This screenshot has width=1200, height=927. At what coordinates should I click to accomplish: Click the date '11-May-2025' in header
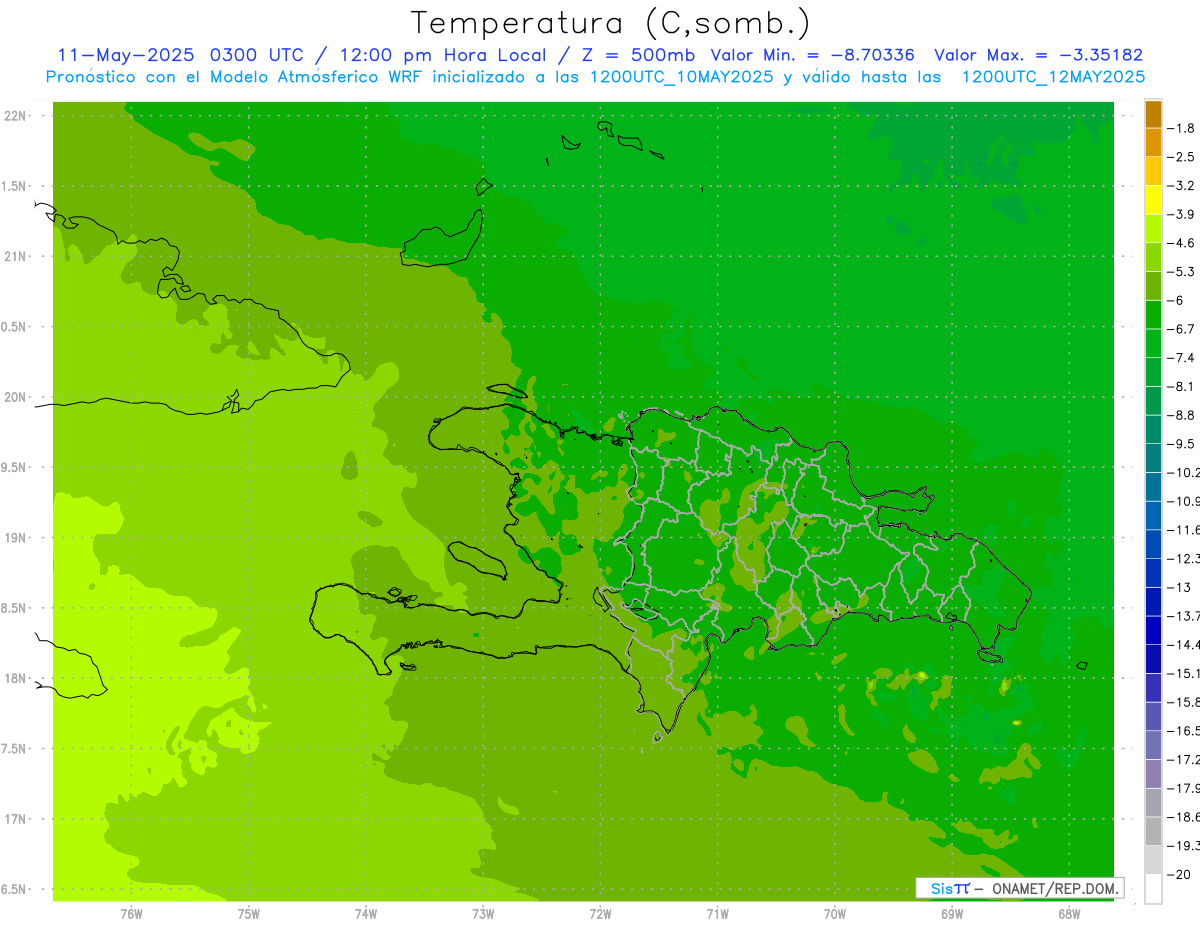[127, 55]
